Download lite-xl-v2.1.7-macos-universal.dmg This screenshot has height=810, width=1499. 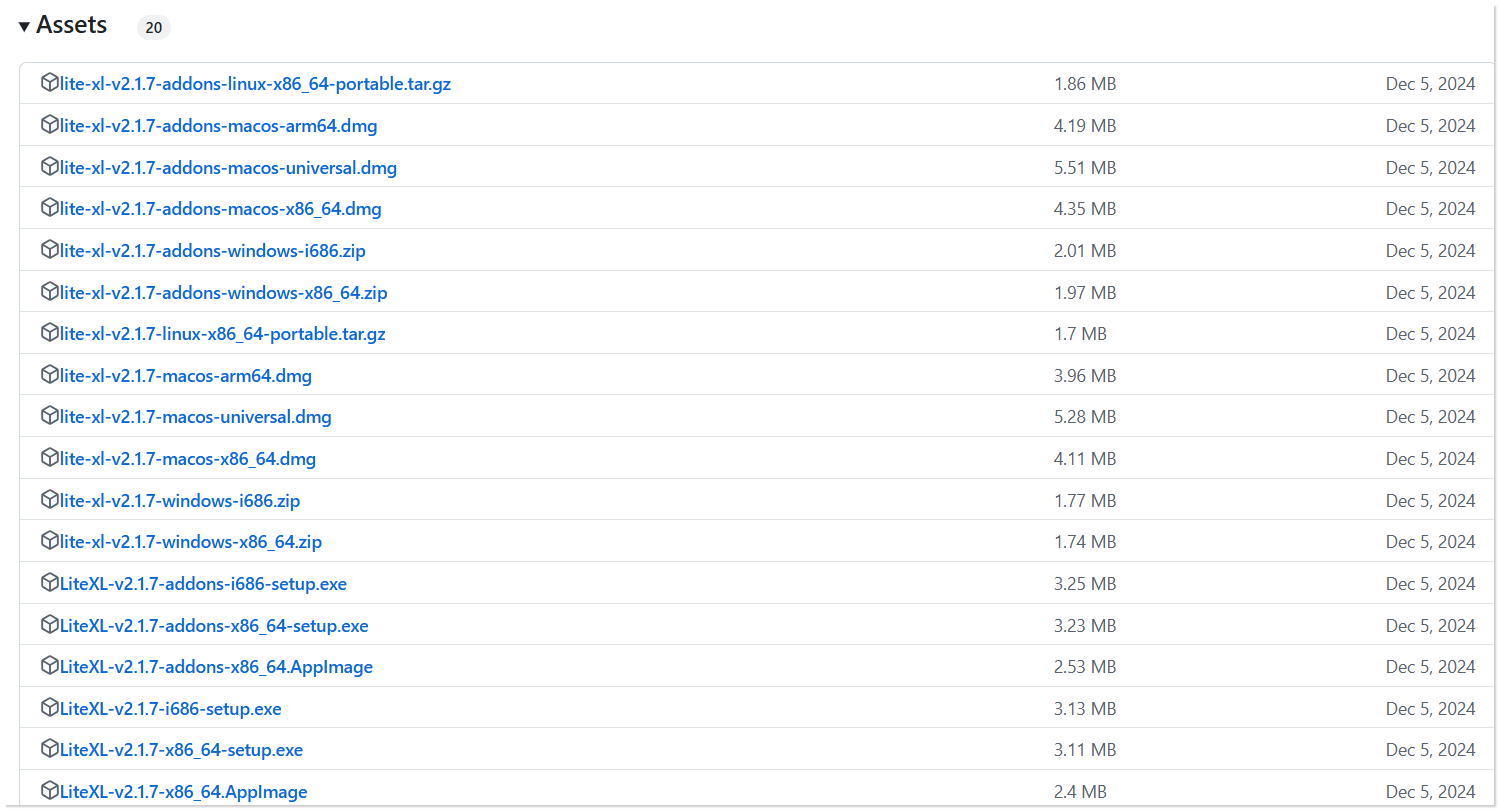pos(196,417)
